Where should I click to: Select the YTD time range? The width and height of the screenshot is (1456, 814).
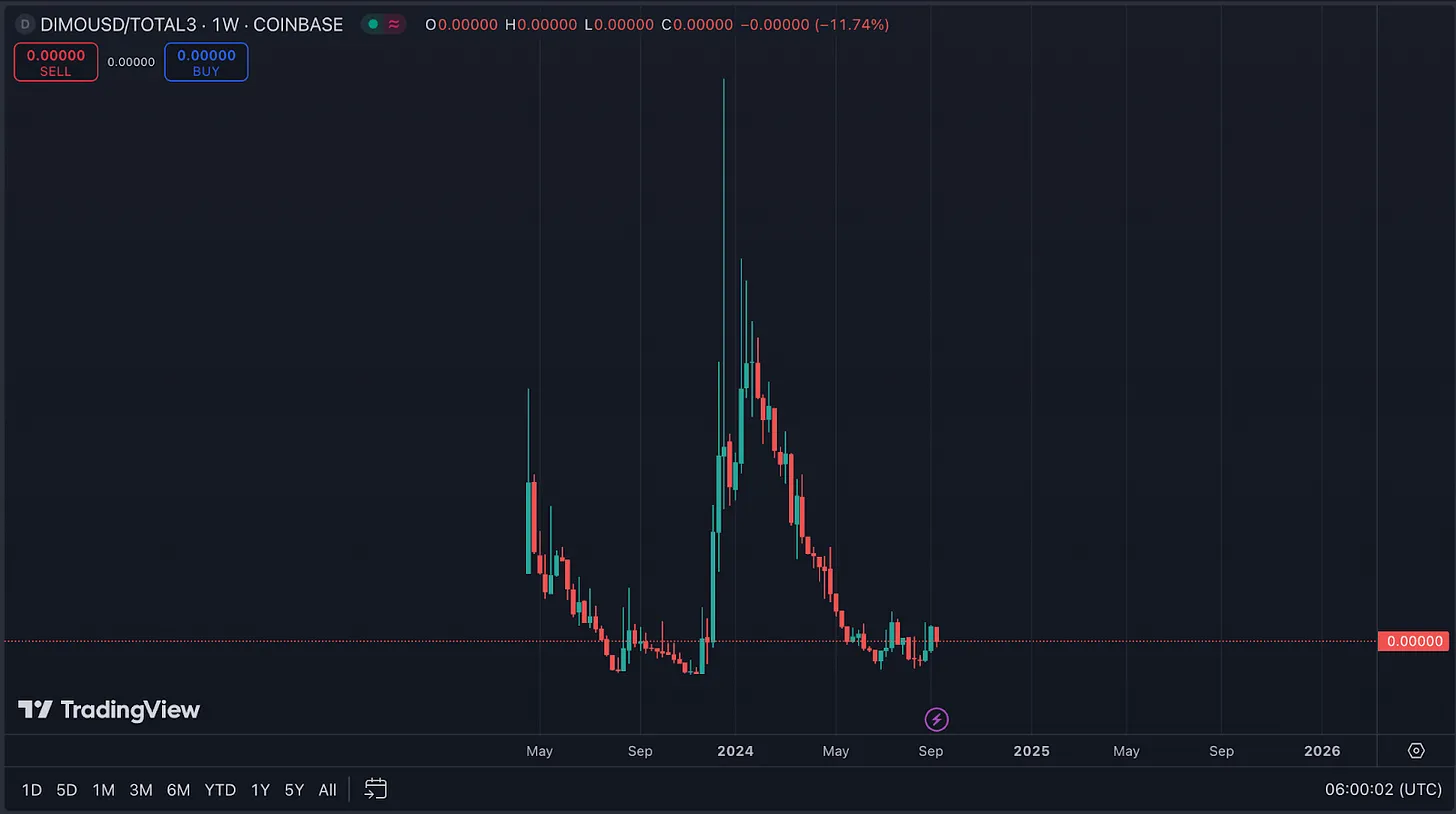[220, 790]
